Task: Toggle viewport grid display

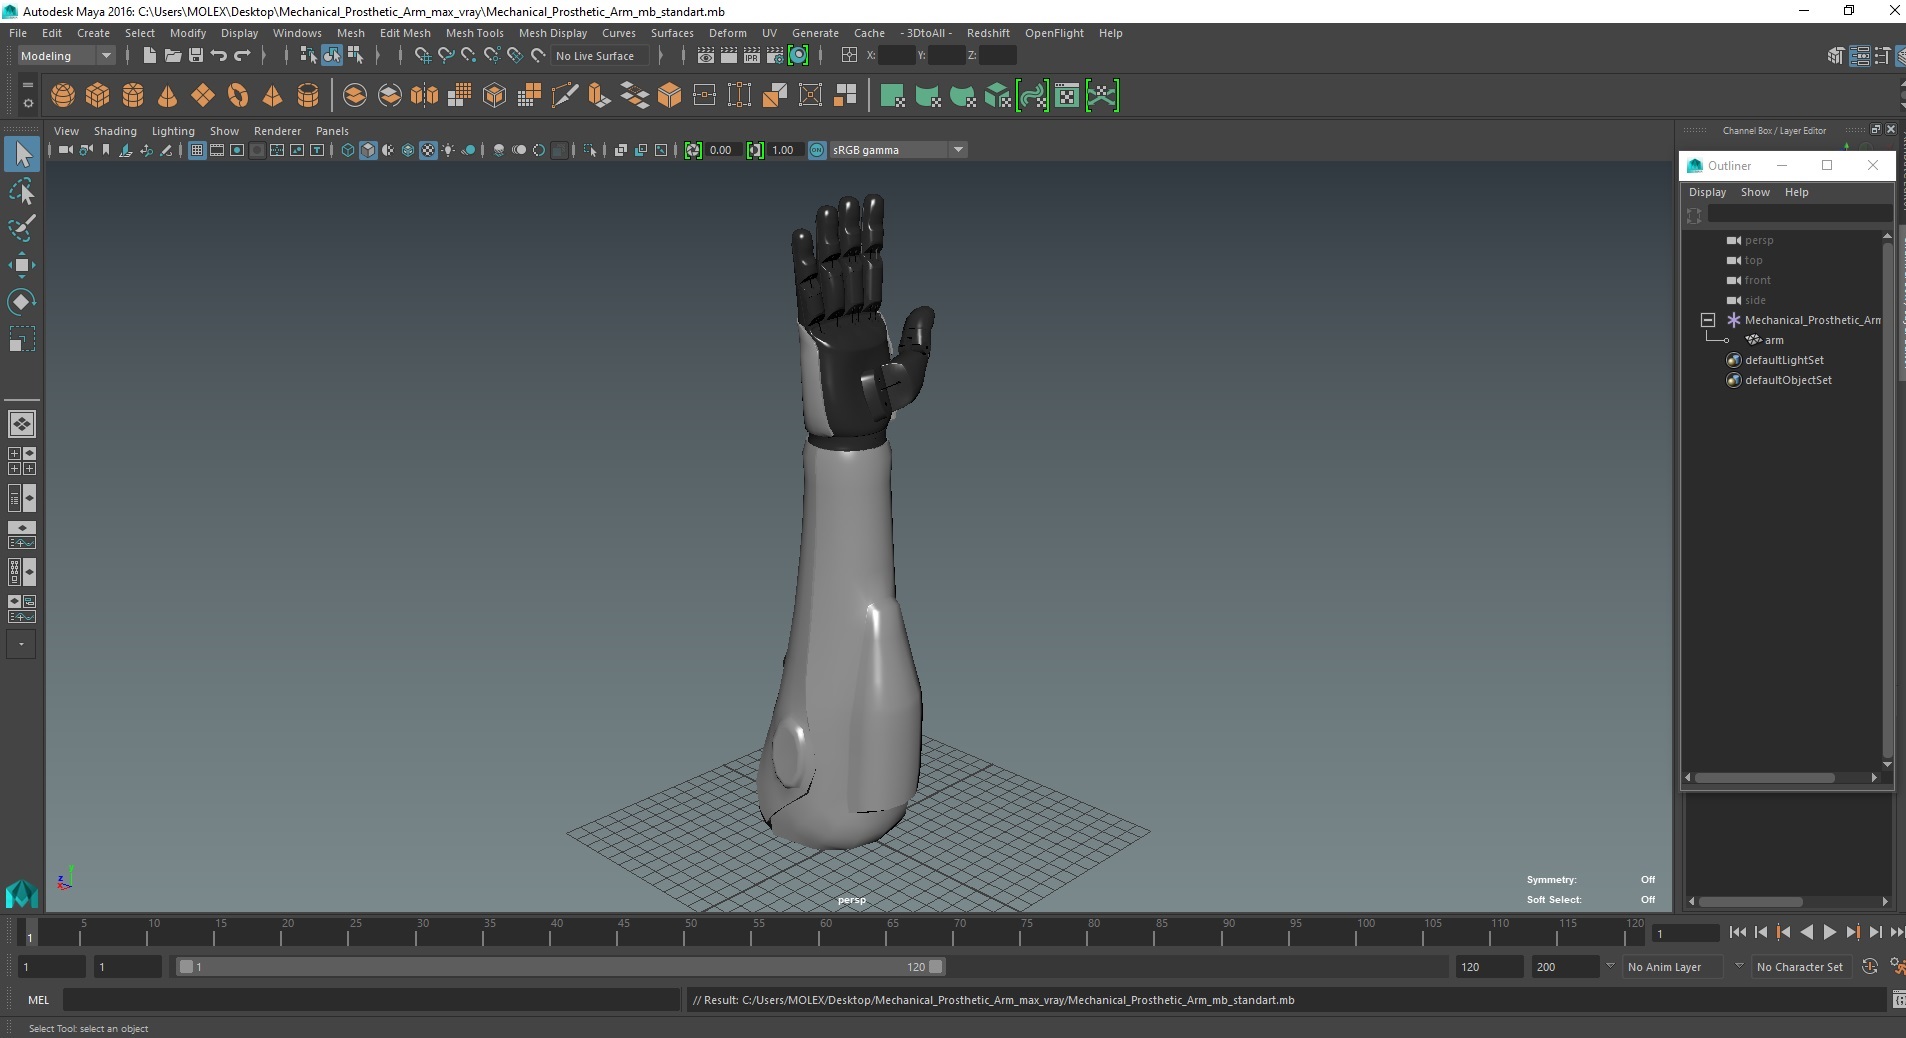Action: tap(197, 150)
